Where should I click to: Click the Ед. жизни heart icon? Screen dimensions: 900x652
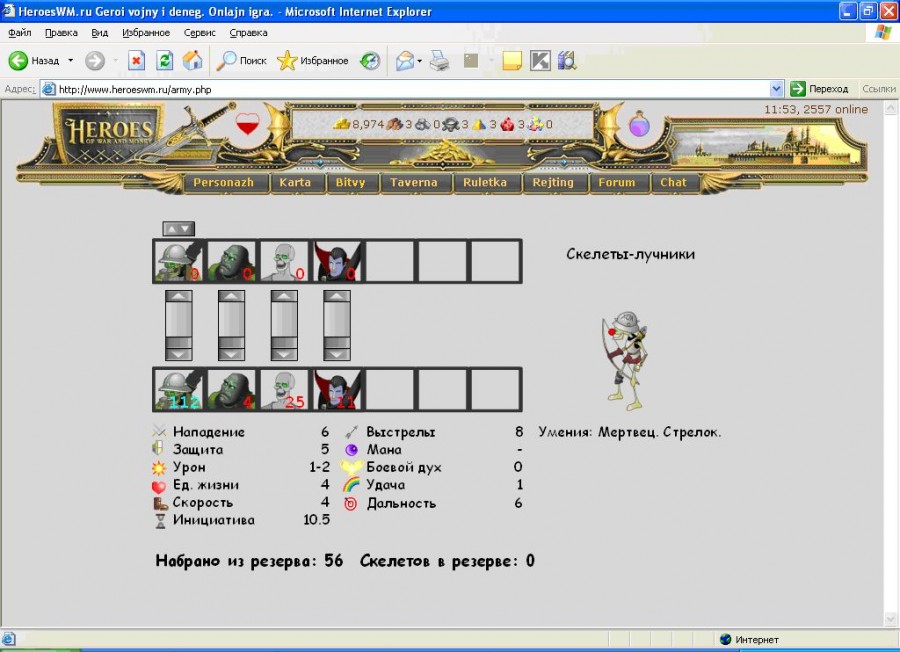click(159, 486)
